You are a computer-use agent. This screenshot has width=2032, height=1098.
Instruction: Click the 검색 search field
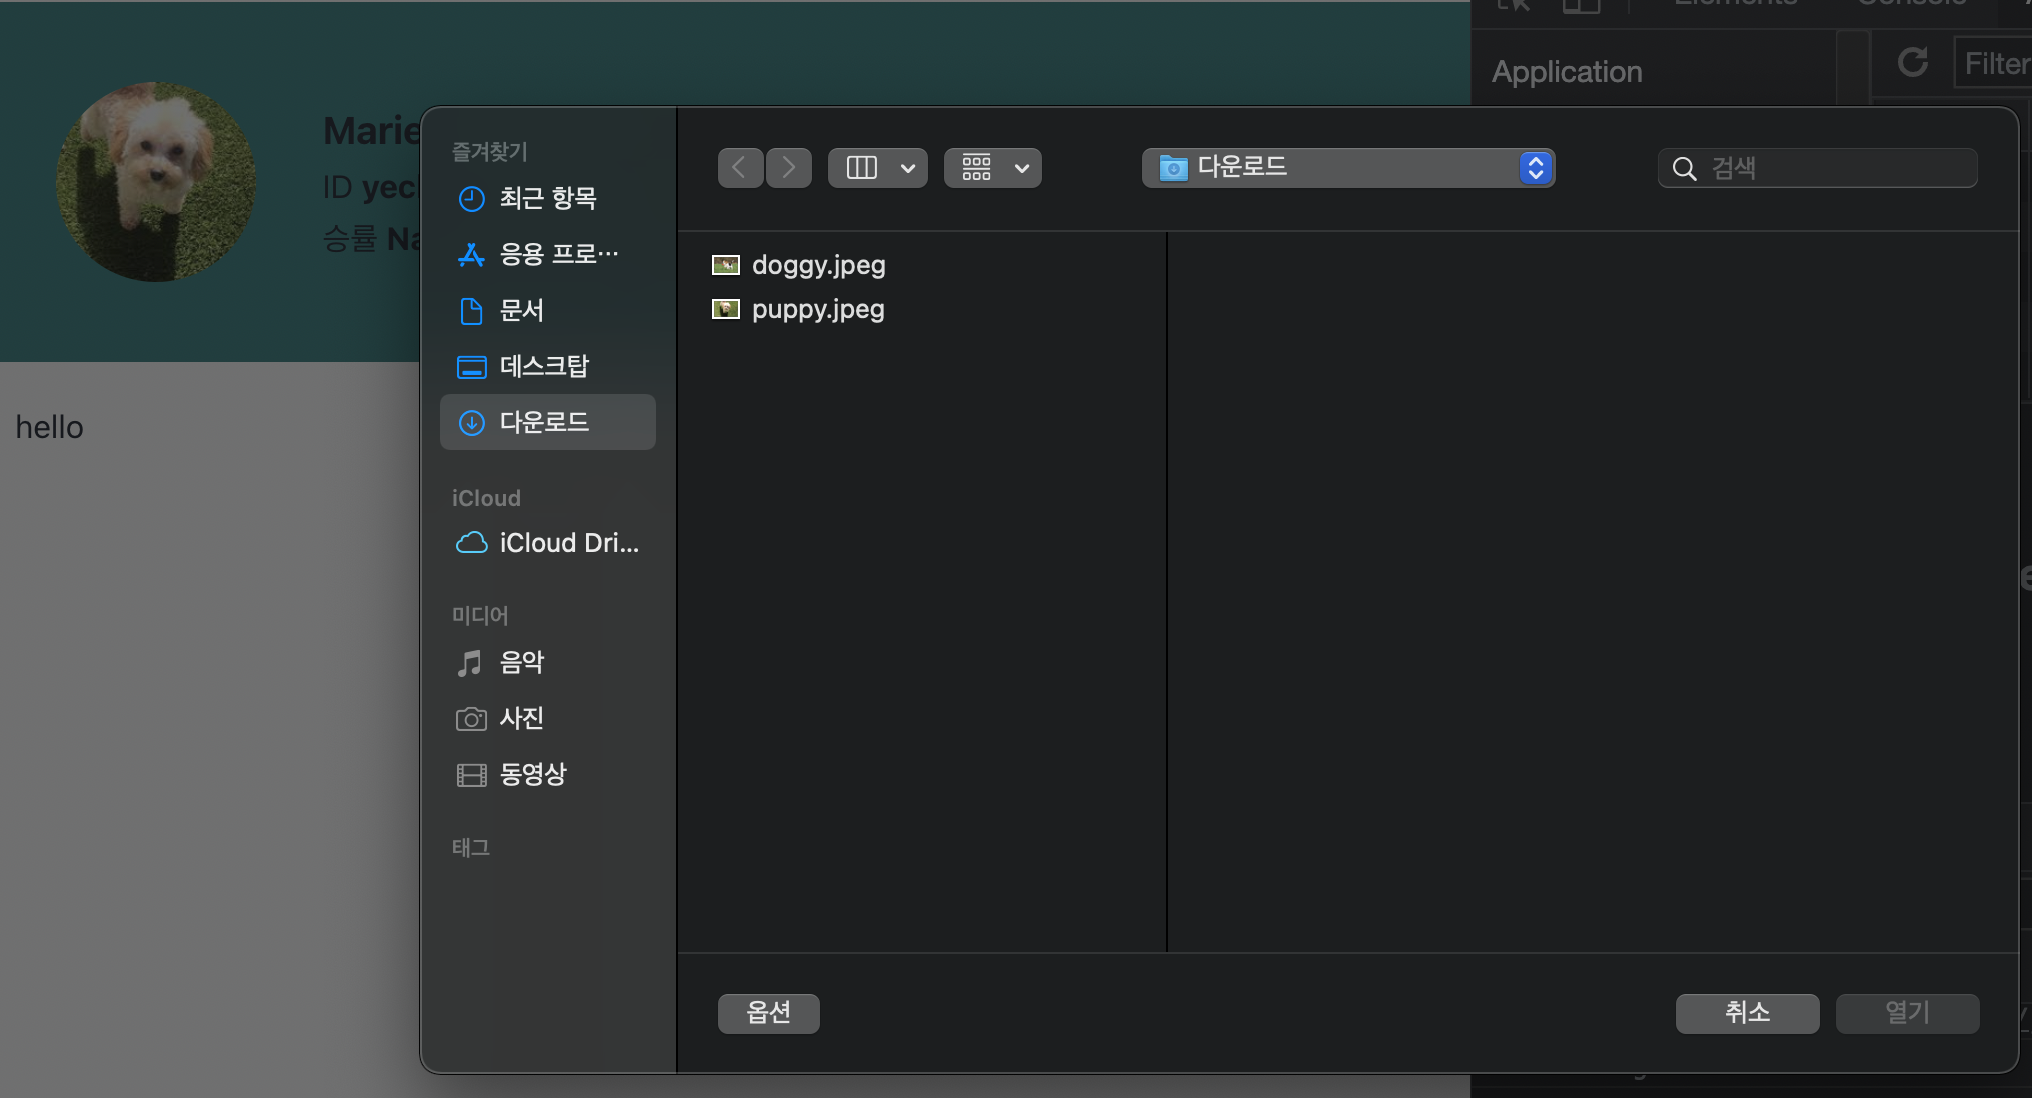[1830, 168]
